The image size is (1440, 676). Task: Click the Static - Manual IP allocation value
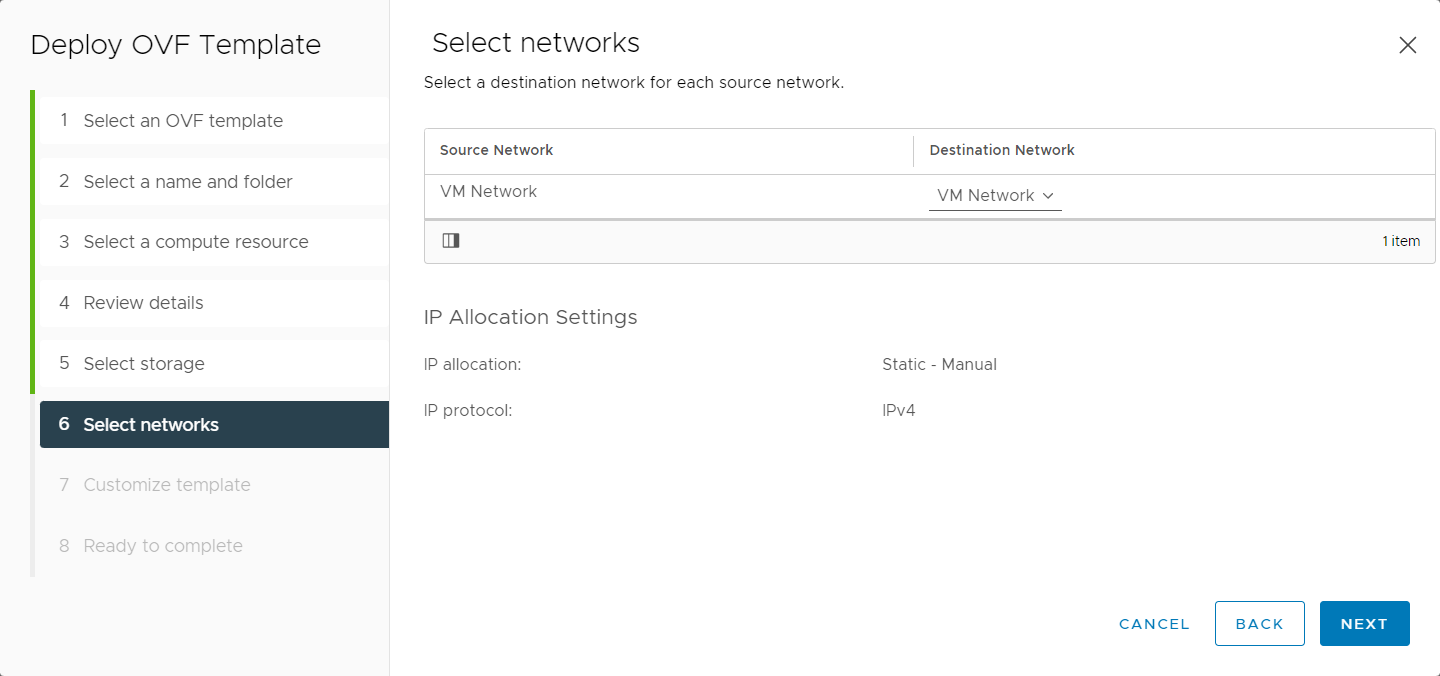tap(939, 364)
